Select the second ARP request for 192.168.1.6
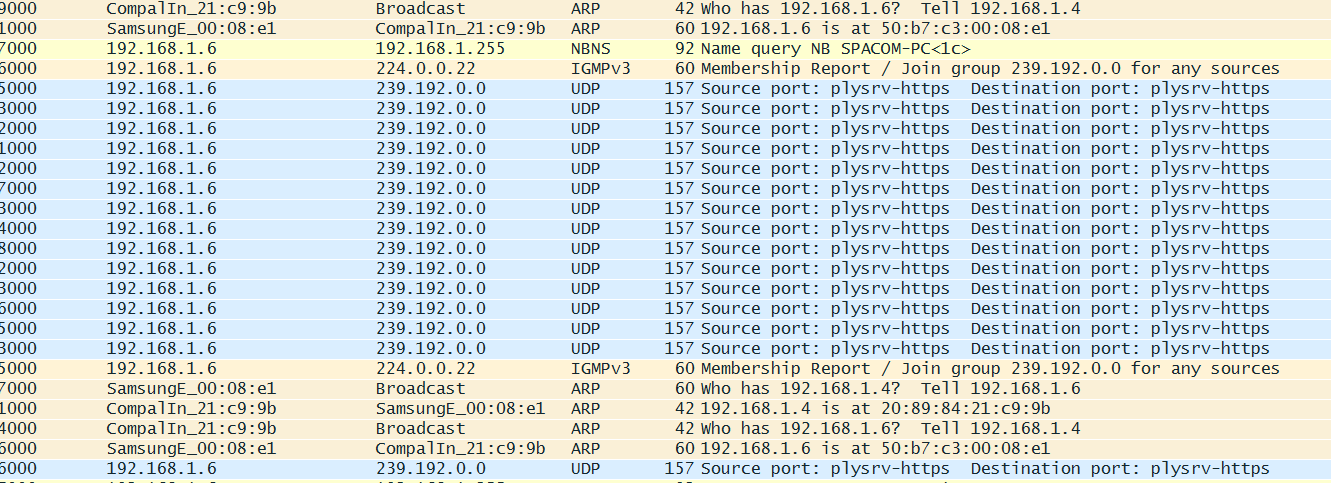Viewport: 1331px width, 483px height. [665, 428]
